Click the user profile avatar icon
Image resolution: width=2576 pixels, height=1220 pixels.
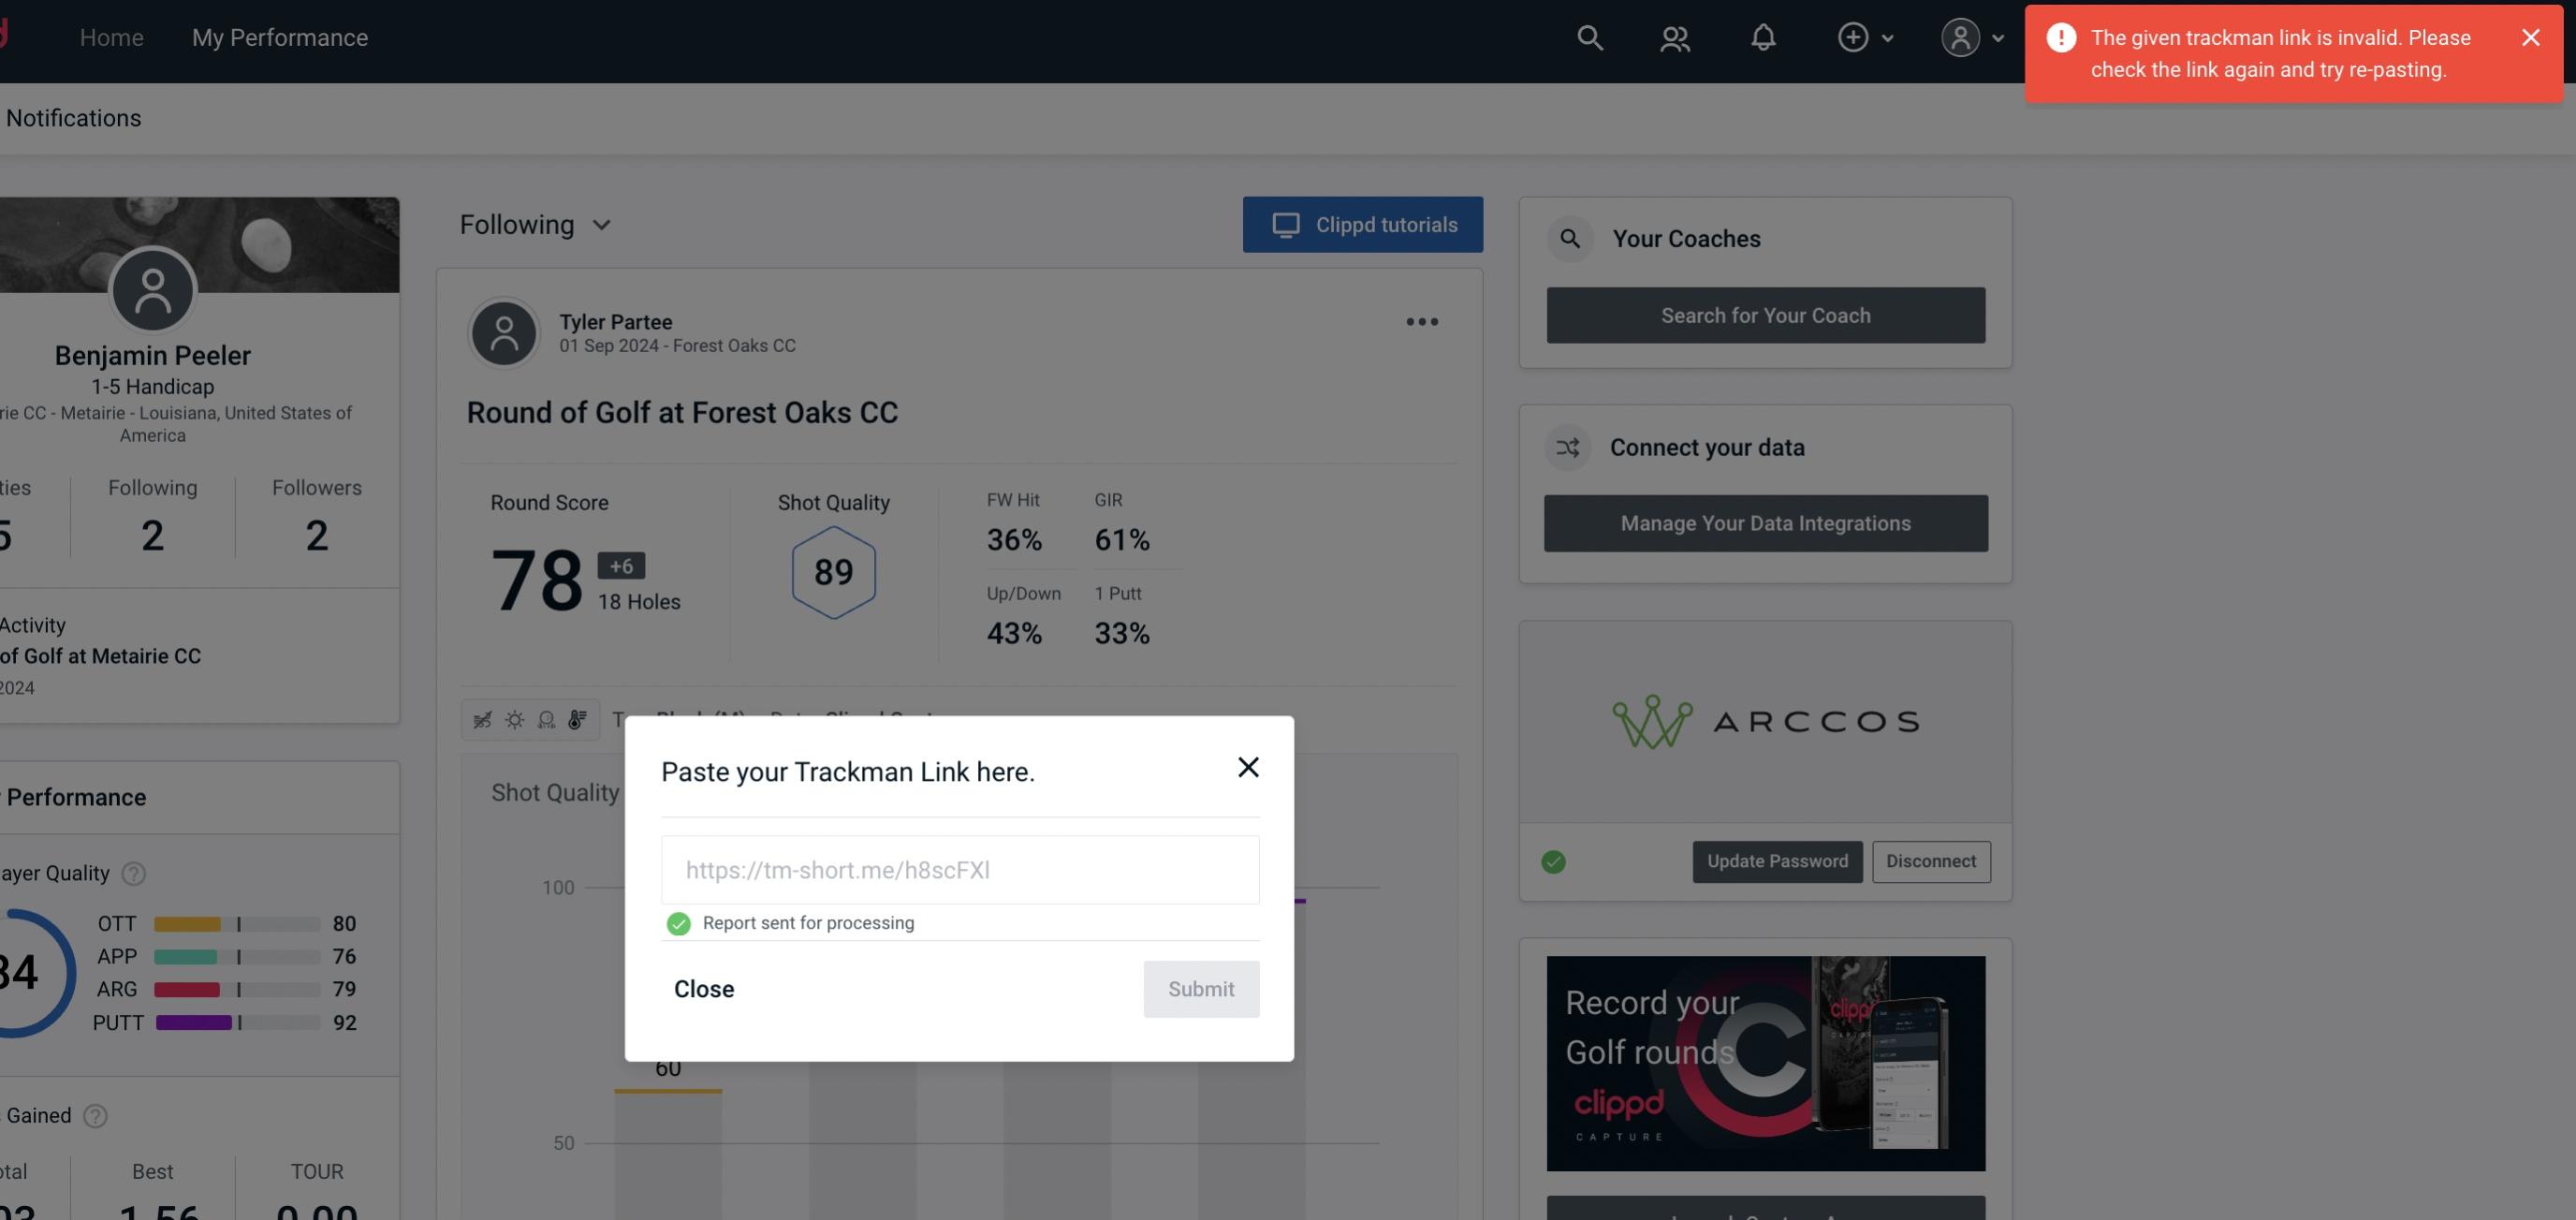pos(1960,37)
